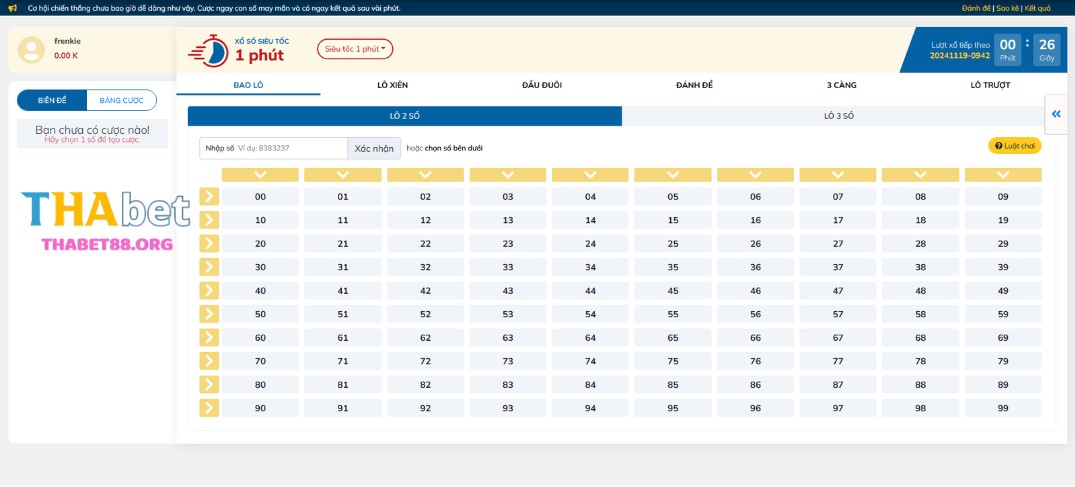Switch to the Bảng cược panel
This screenshot has height=487, width=1075.
(121, 100)
